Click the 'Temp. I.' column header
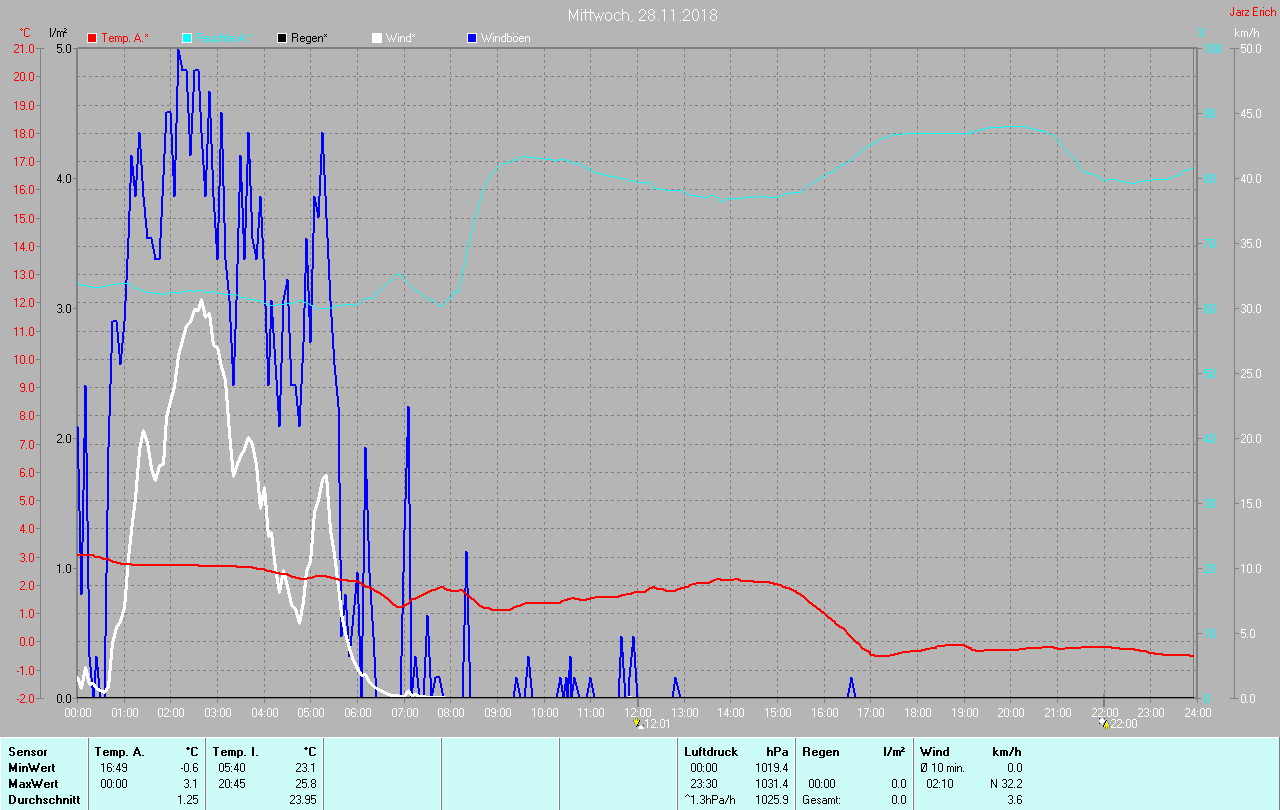The width and height of the screenshot is (1280, 810). coord(234,752)
